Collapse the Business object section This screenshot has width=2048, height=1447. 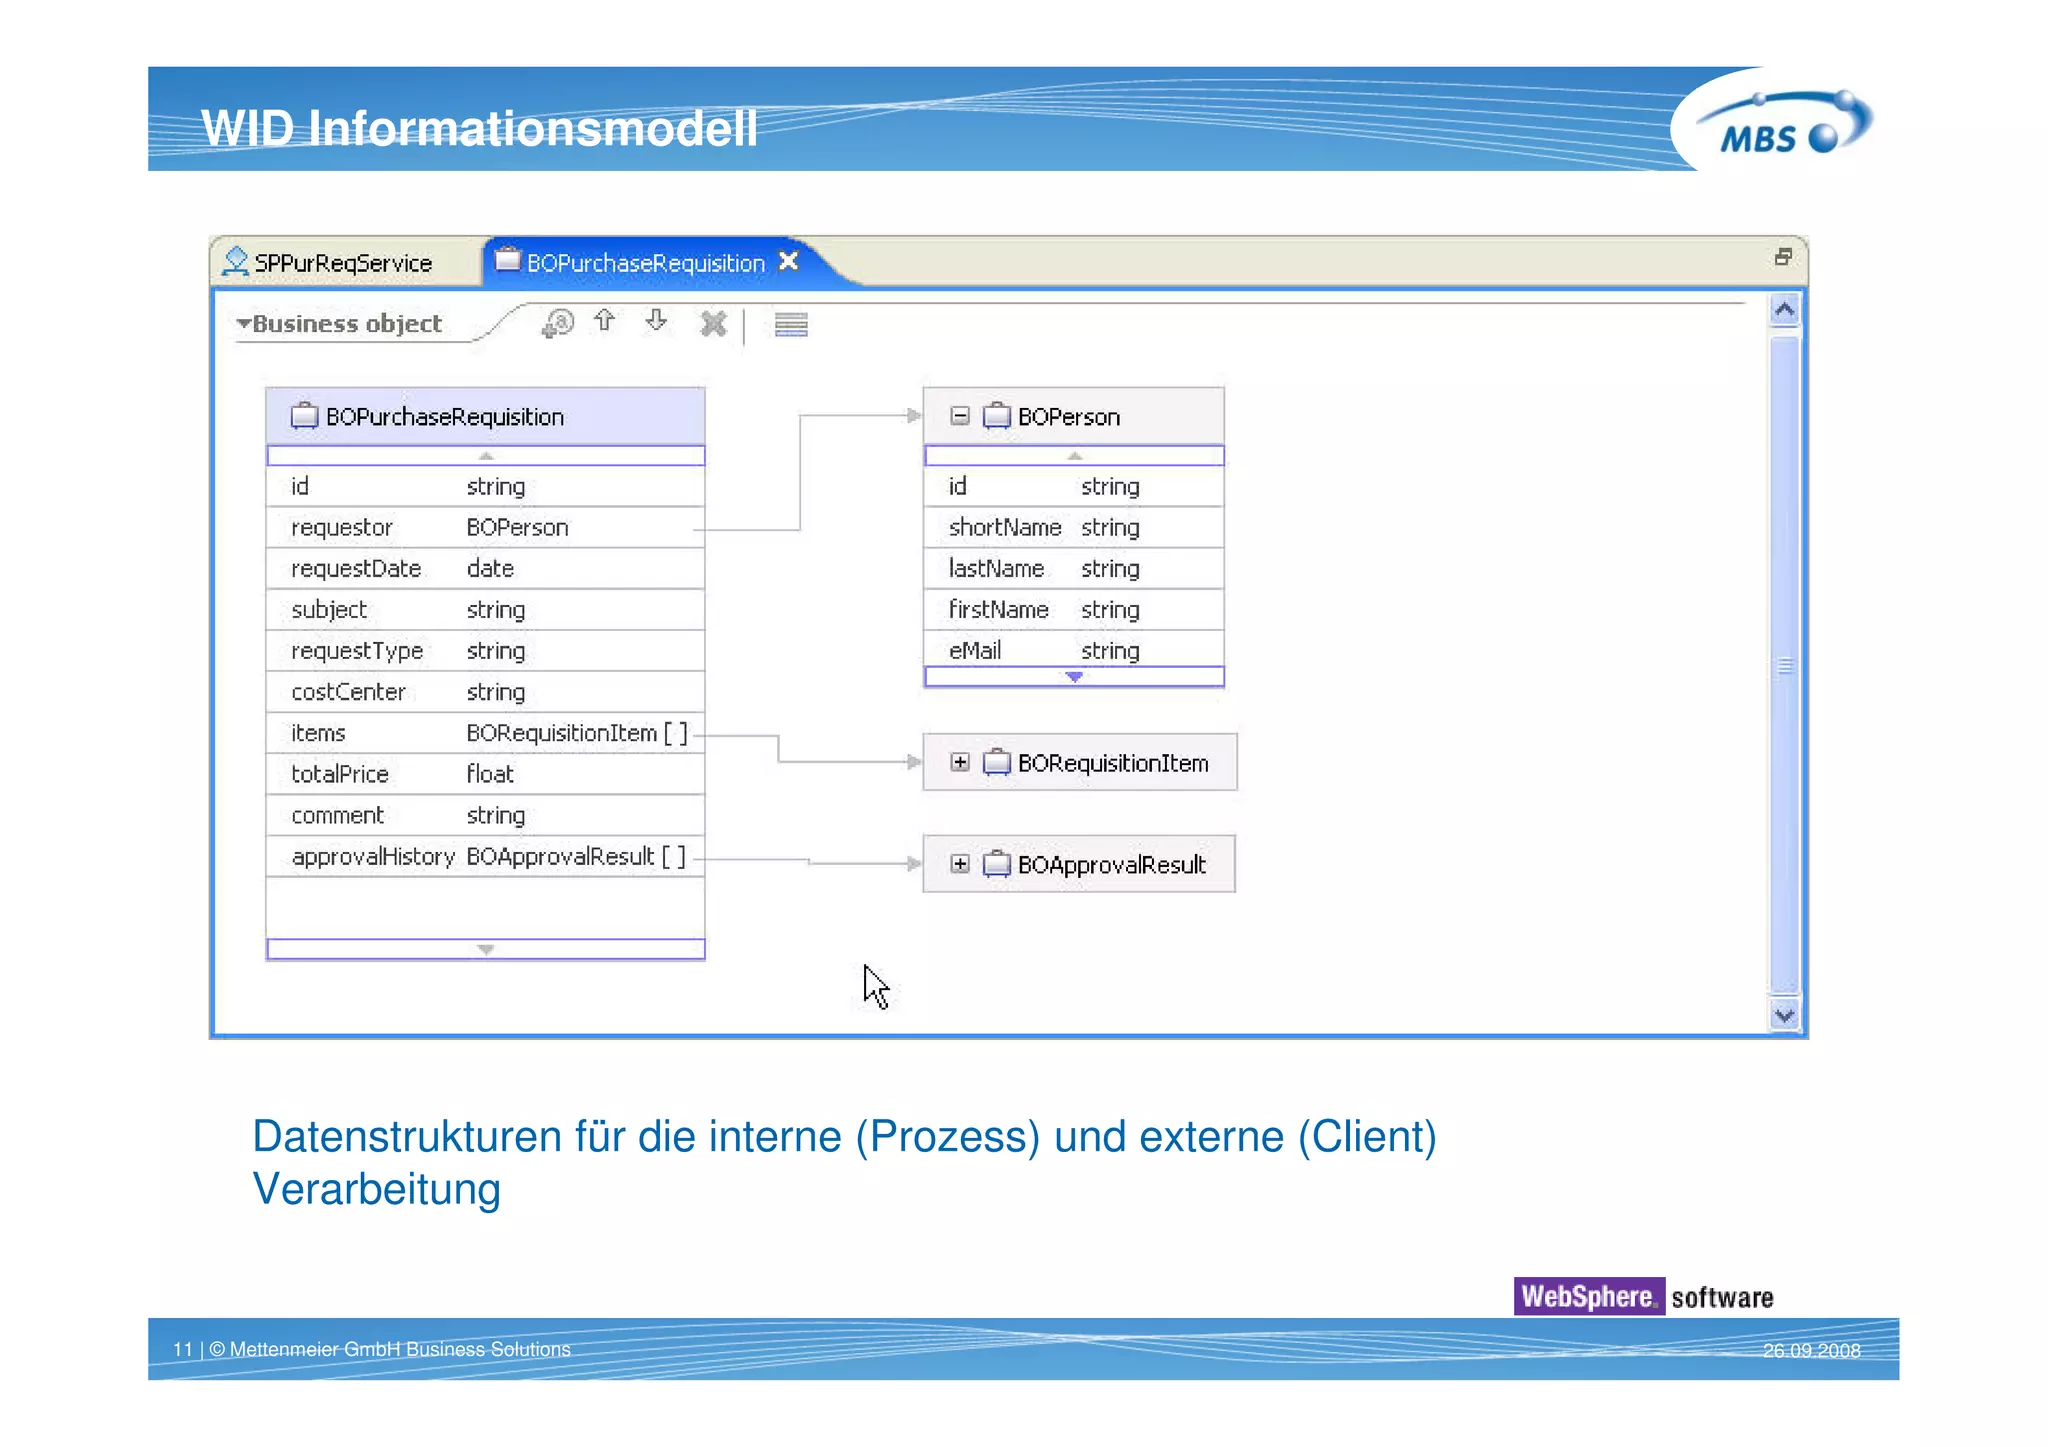coord(244,323)
